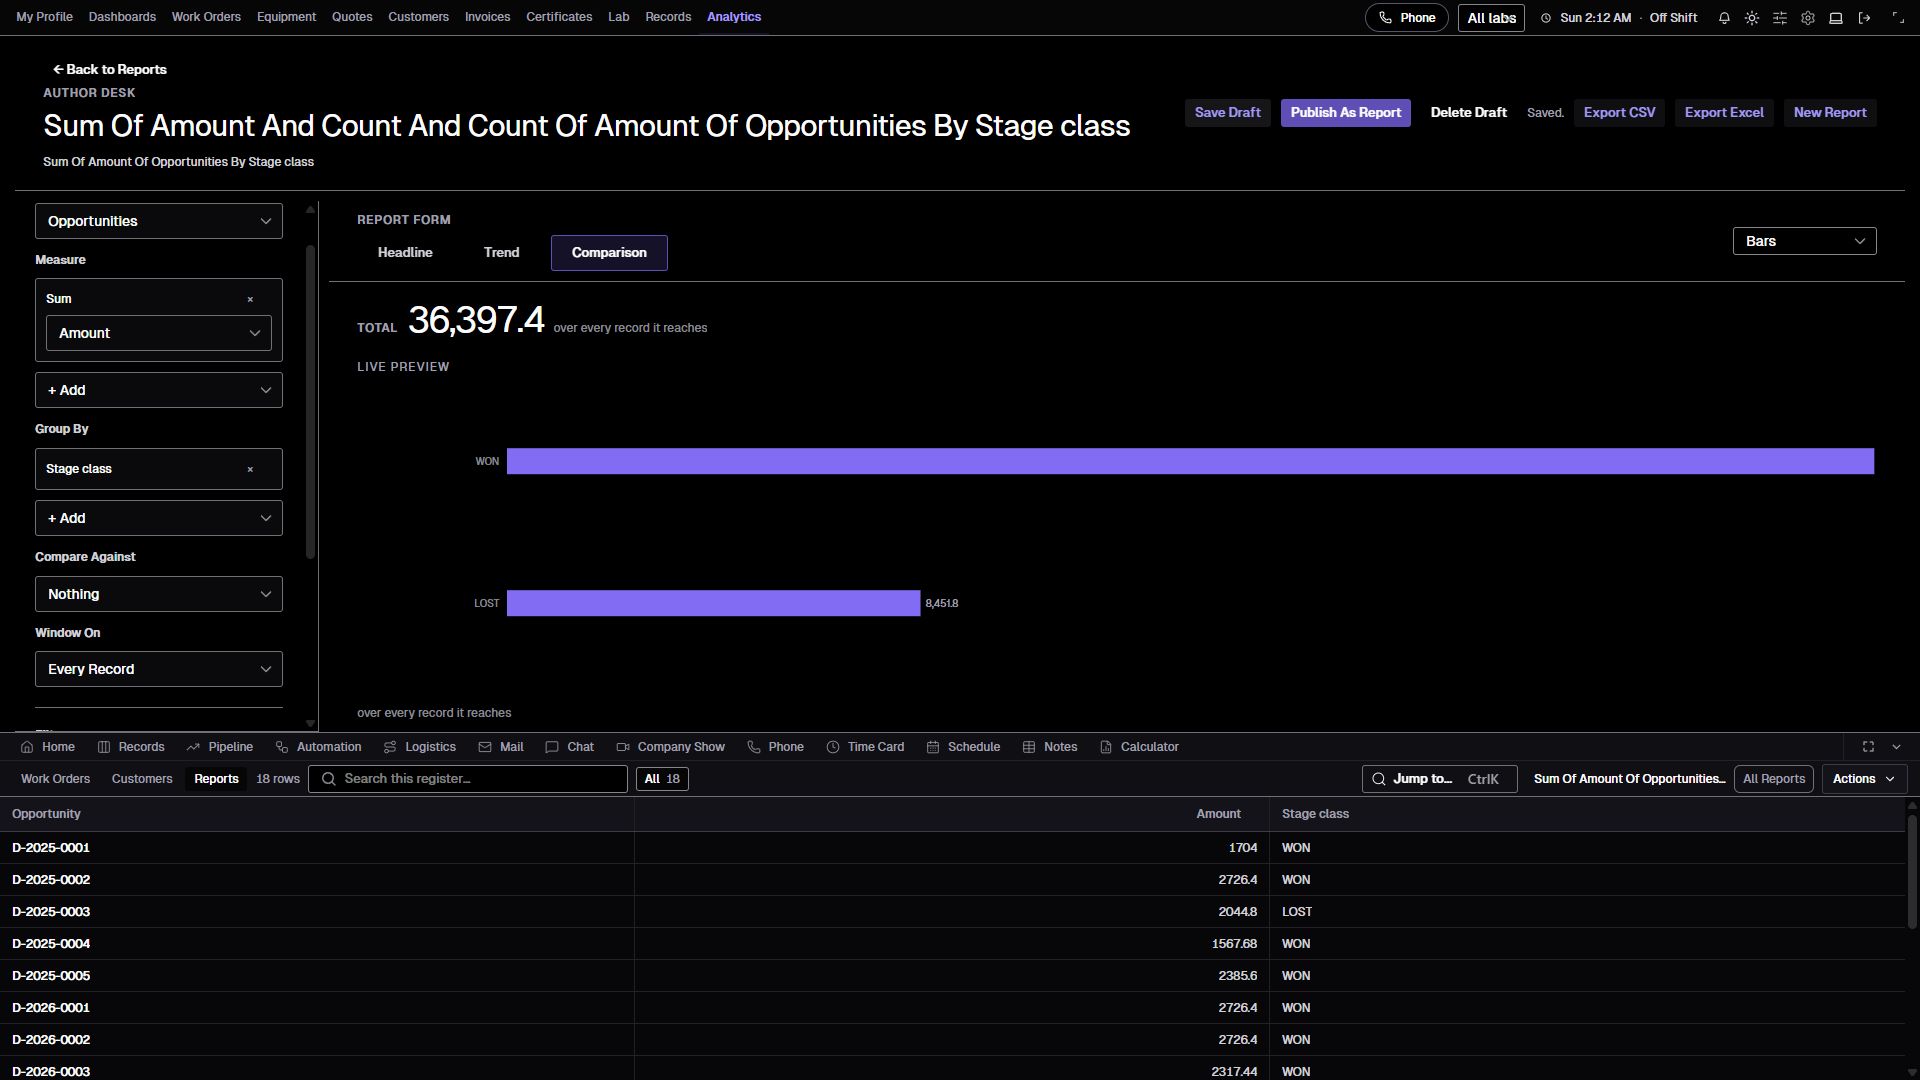
Task: Open the Bars chart type dropdown
Action: pyautogui.click(x=1804, y=241)
